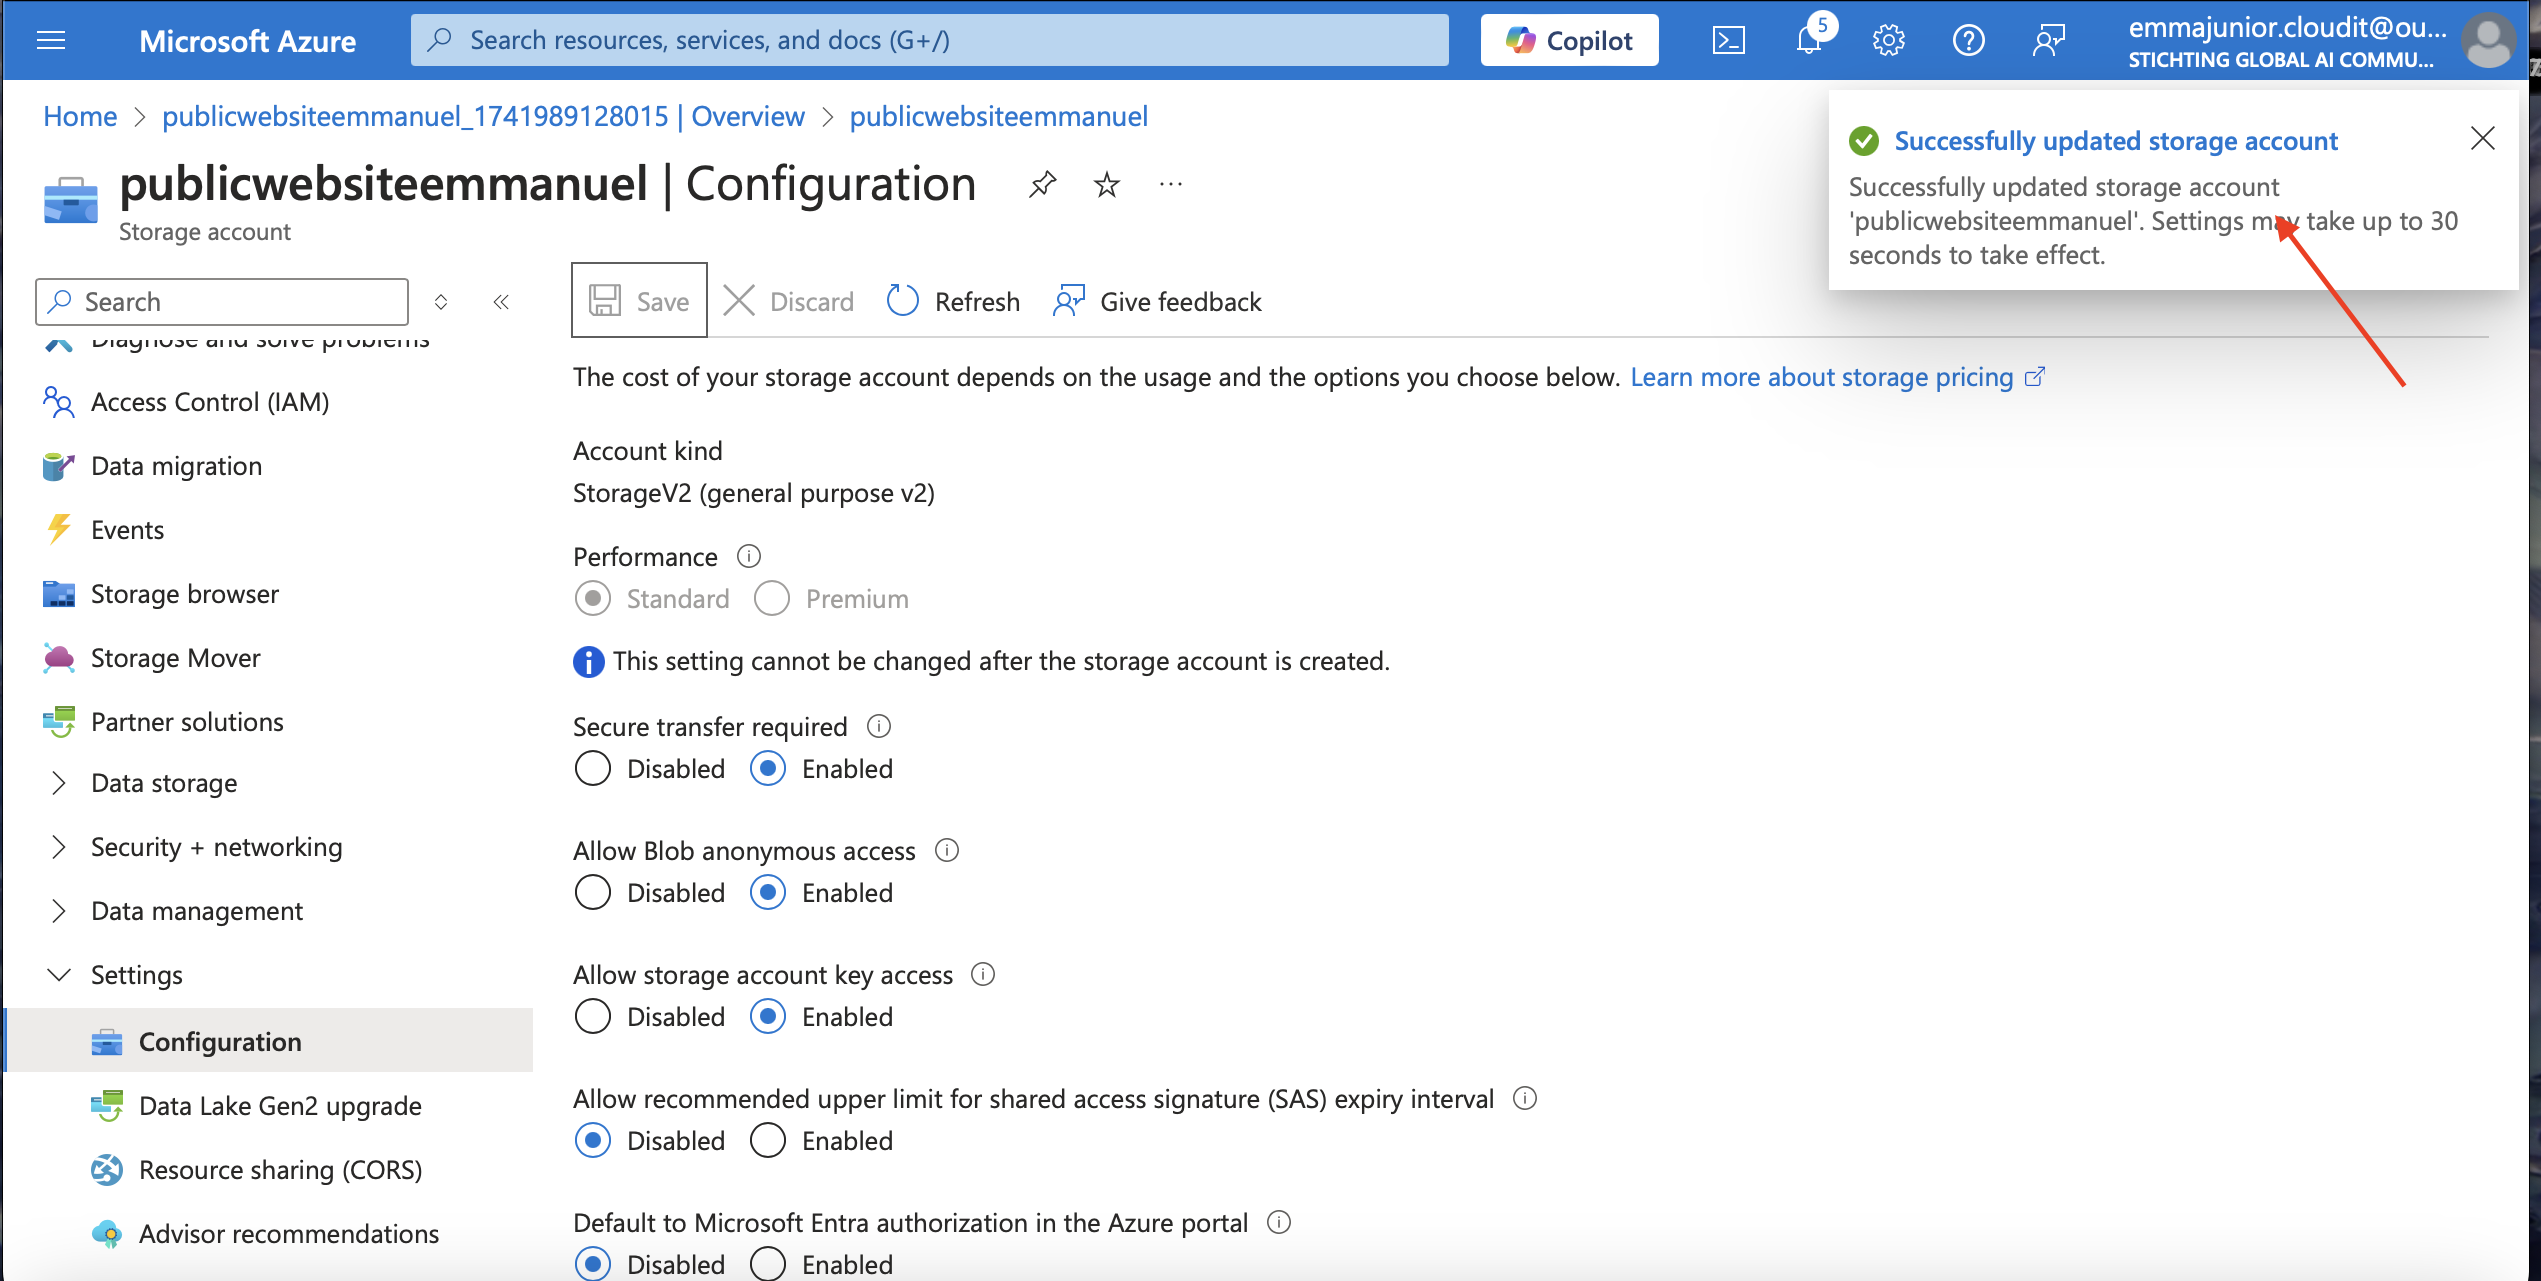Open publicwebsiteemmanuel breadcrumb link
This screenshot has height=1281, width=2541.
click(x=998, y=116)
